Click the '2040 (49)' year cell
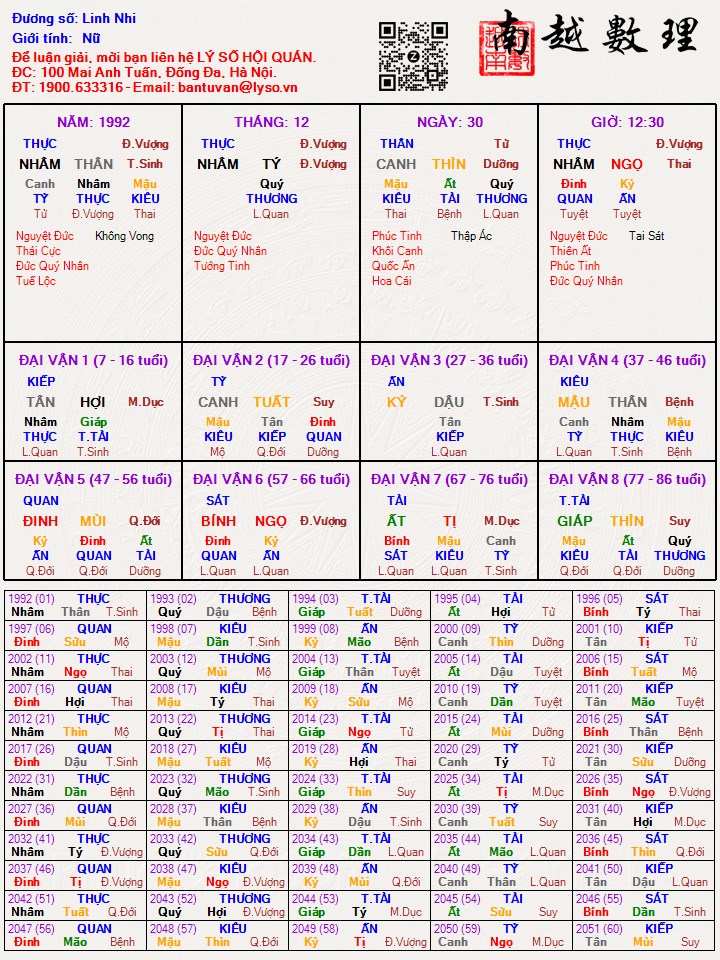Screen dimensions: 720x960 pos(501,876)
